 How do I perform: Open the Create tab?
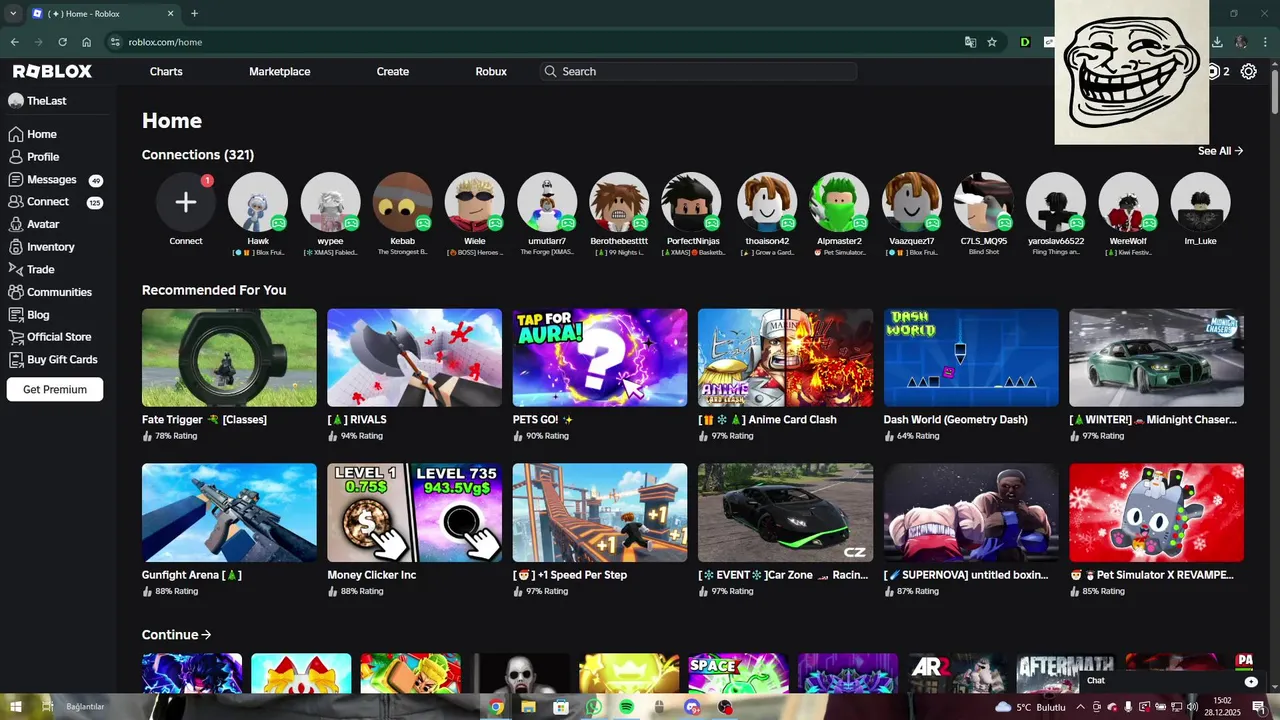(x=393, y=71)
